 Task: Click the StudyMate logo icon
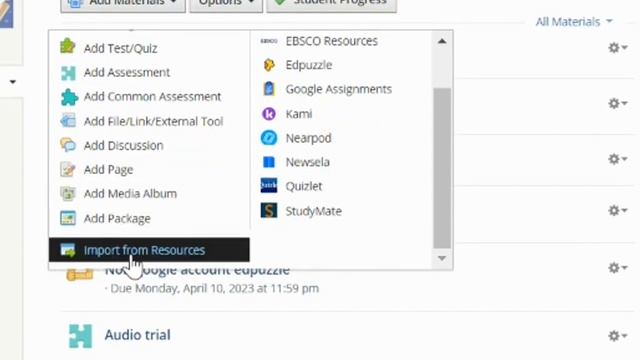(269, 211)
